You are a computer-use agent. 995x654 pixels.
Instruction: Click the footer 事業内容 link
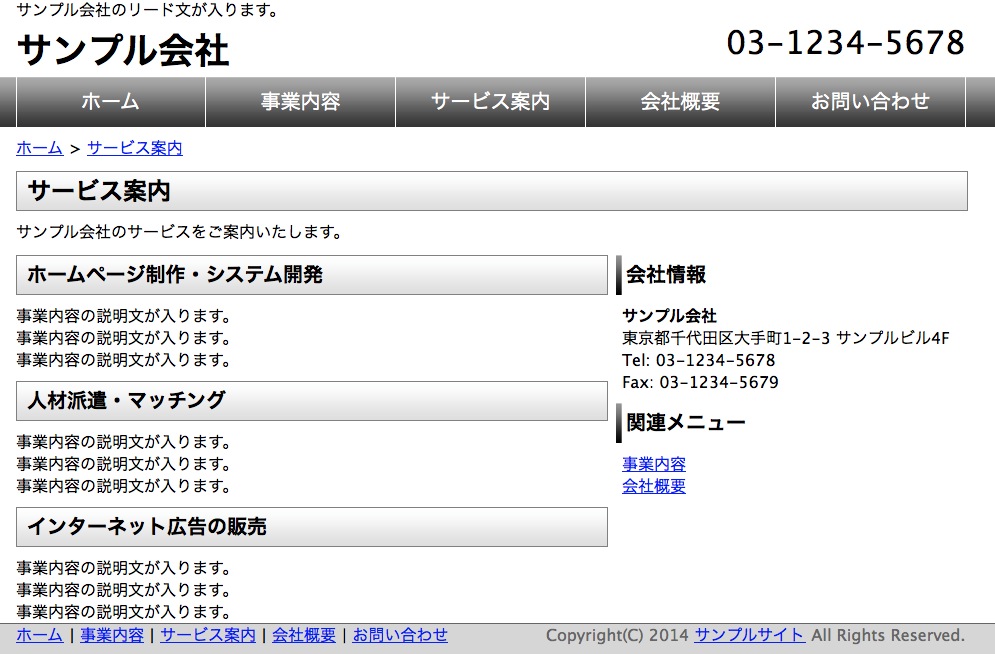112,635
